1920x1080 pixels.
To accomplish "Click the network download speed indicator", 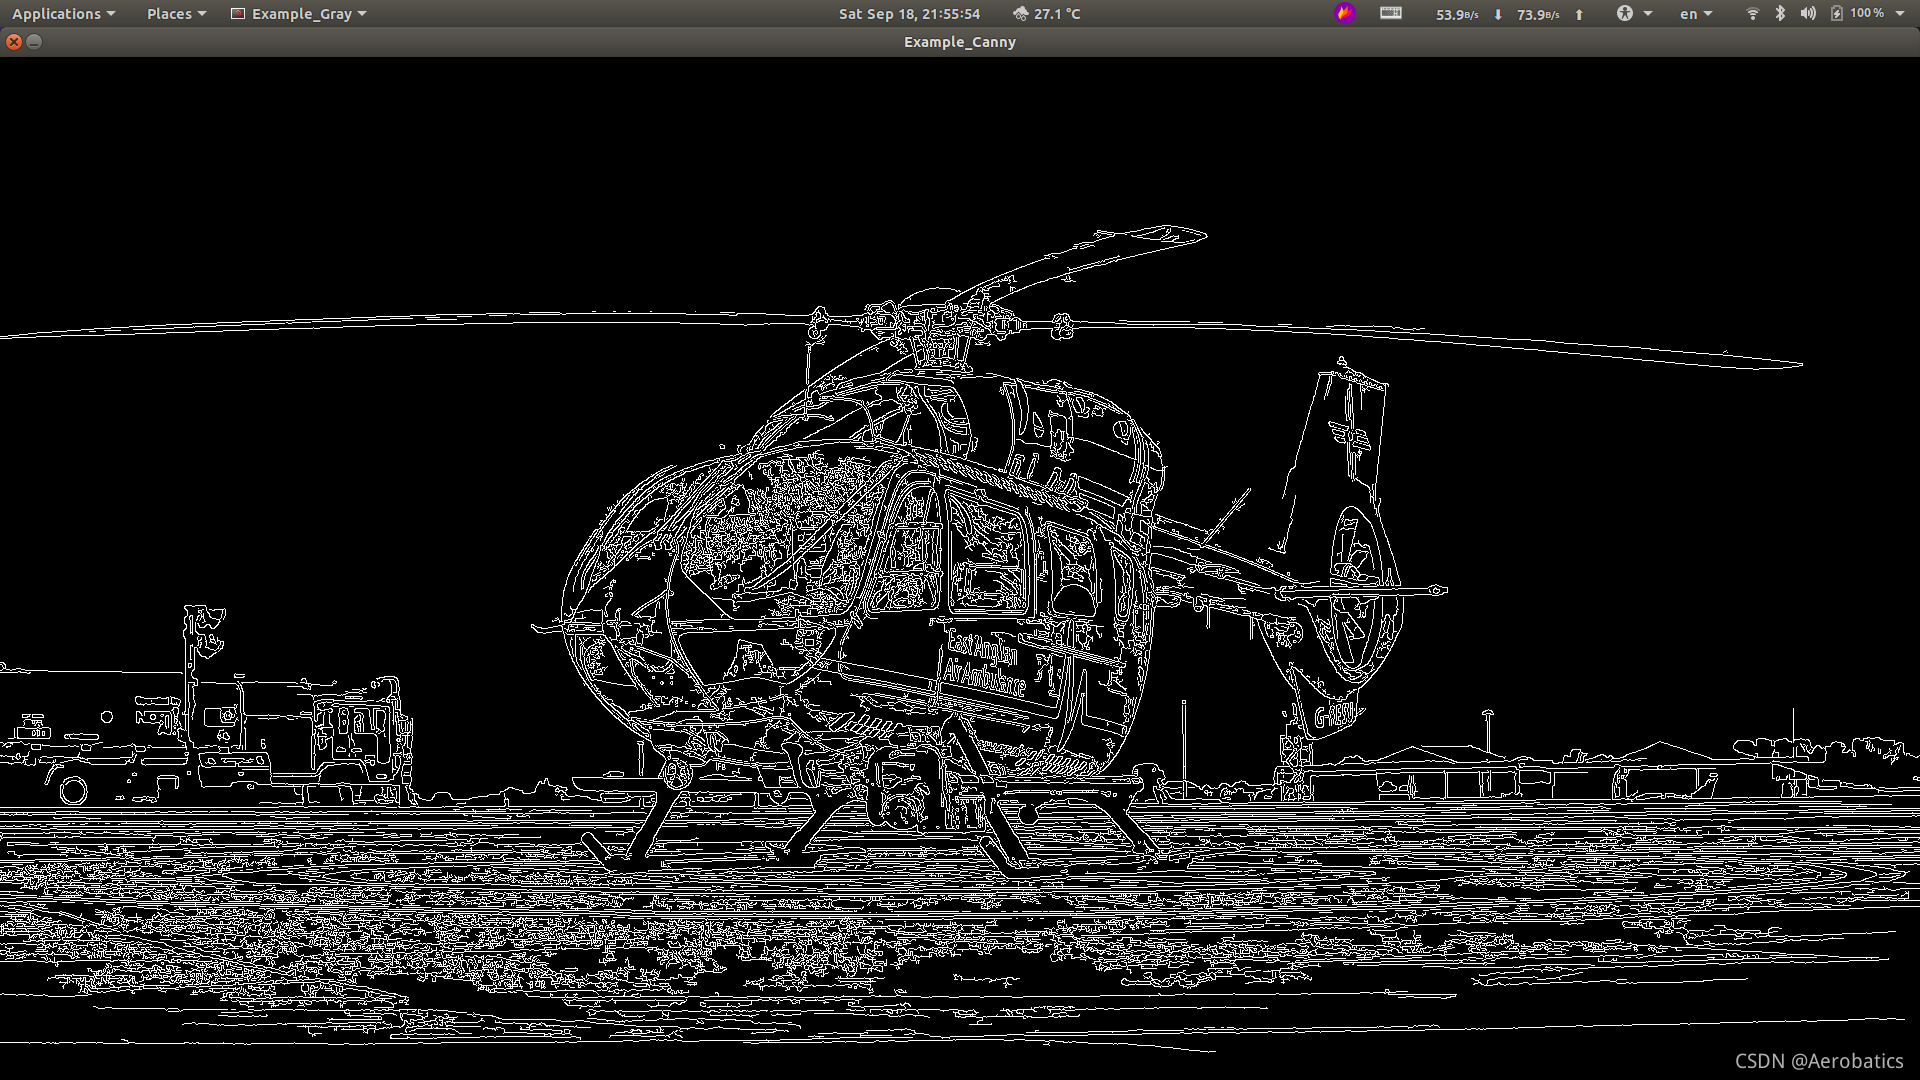I will (x=1467, y=14).
